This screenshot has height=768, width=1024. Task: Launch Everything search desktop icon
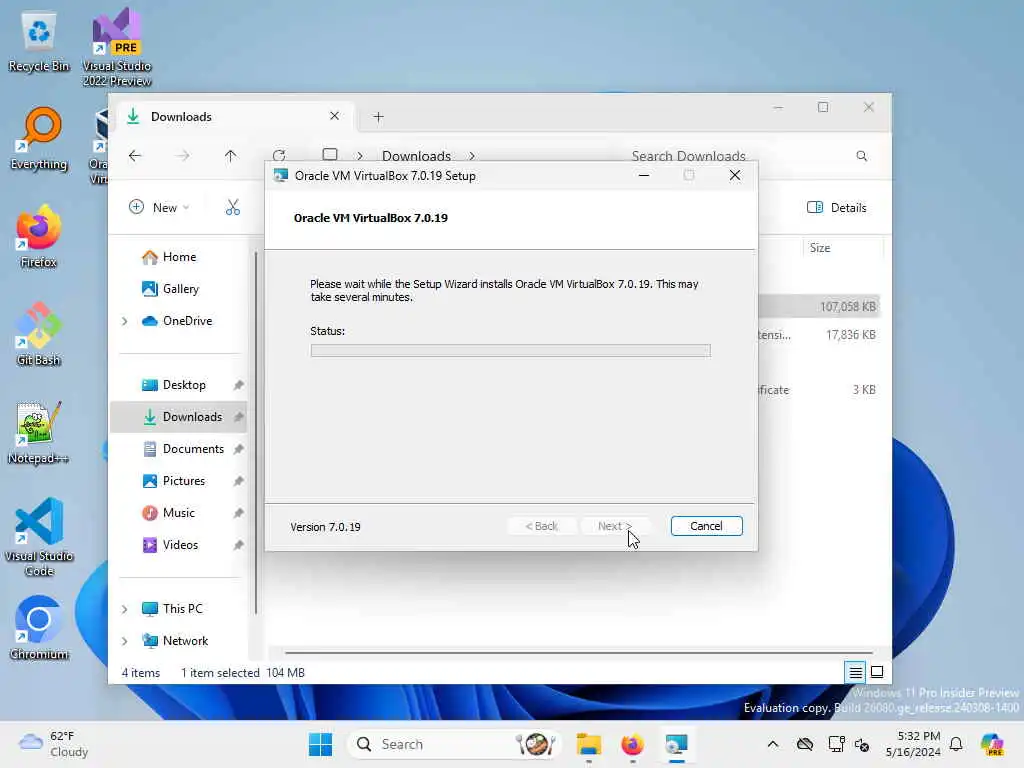(39, 139)
